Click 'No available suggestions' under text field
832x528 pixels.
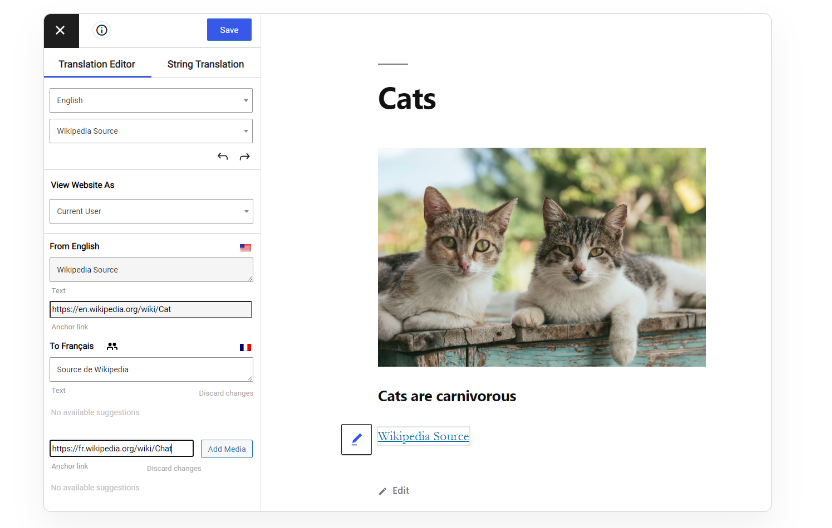coord(95,412)
